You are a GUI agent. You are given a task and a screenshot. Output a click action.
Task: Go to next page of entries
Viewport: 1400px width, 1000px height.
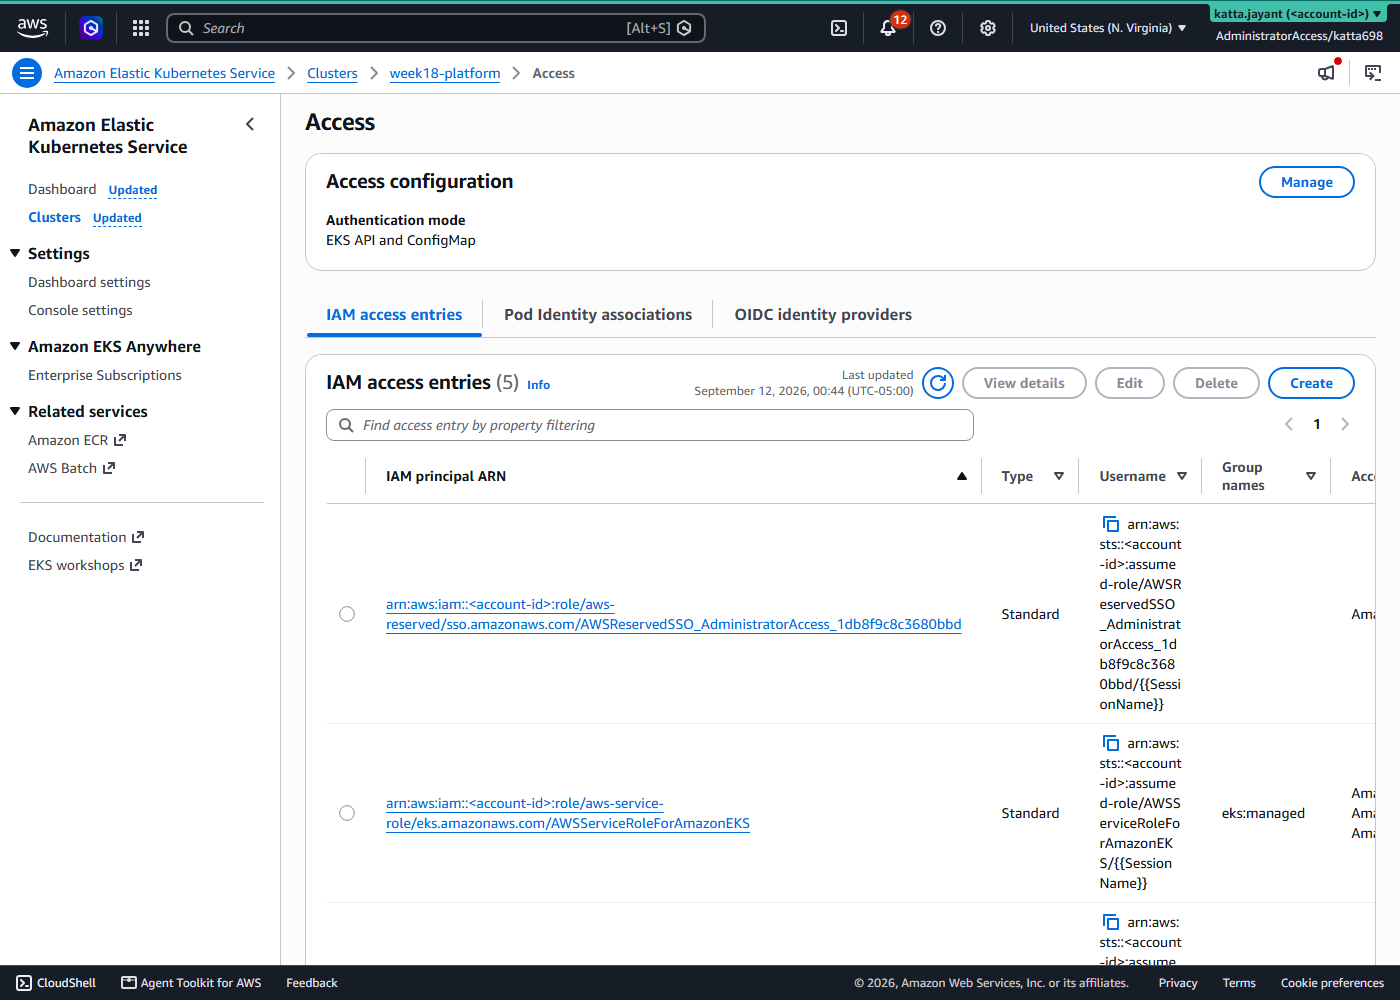[1345, 424]
